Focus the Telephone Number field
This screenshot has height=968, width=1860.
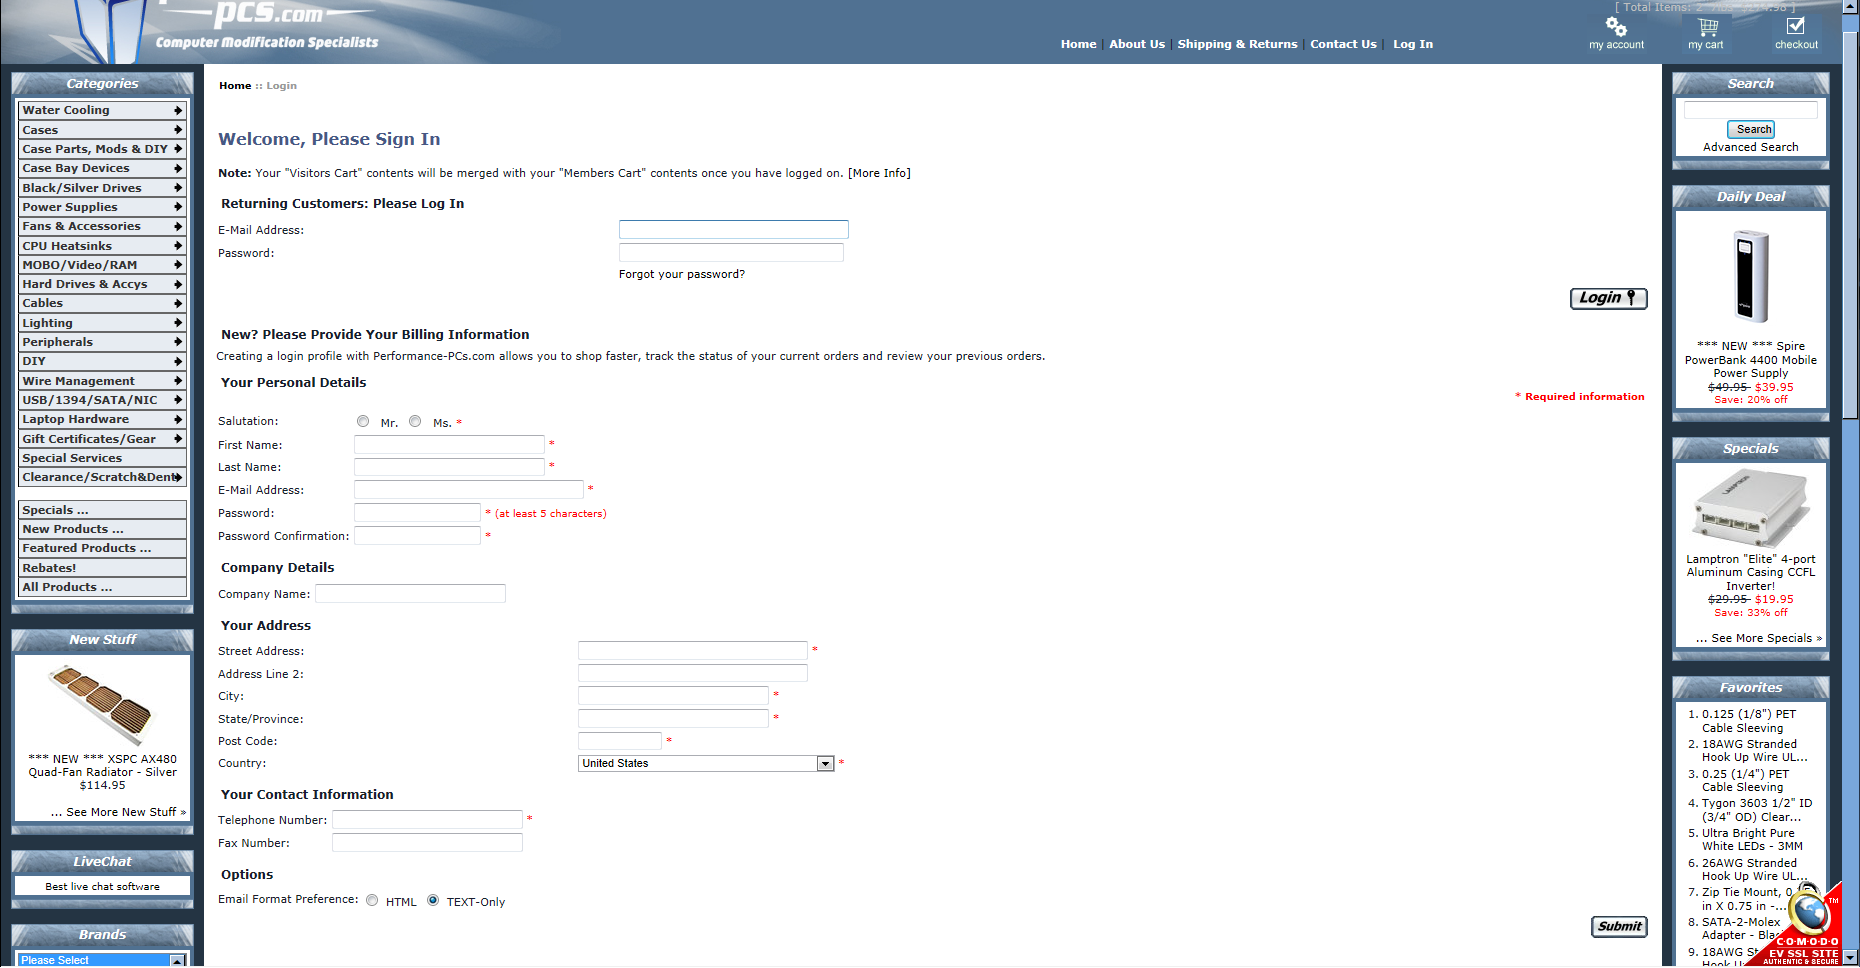pyautogui.click(x=427, y=820)
